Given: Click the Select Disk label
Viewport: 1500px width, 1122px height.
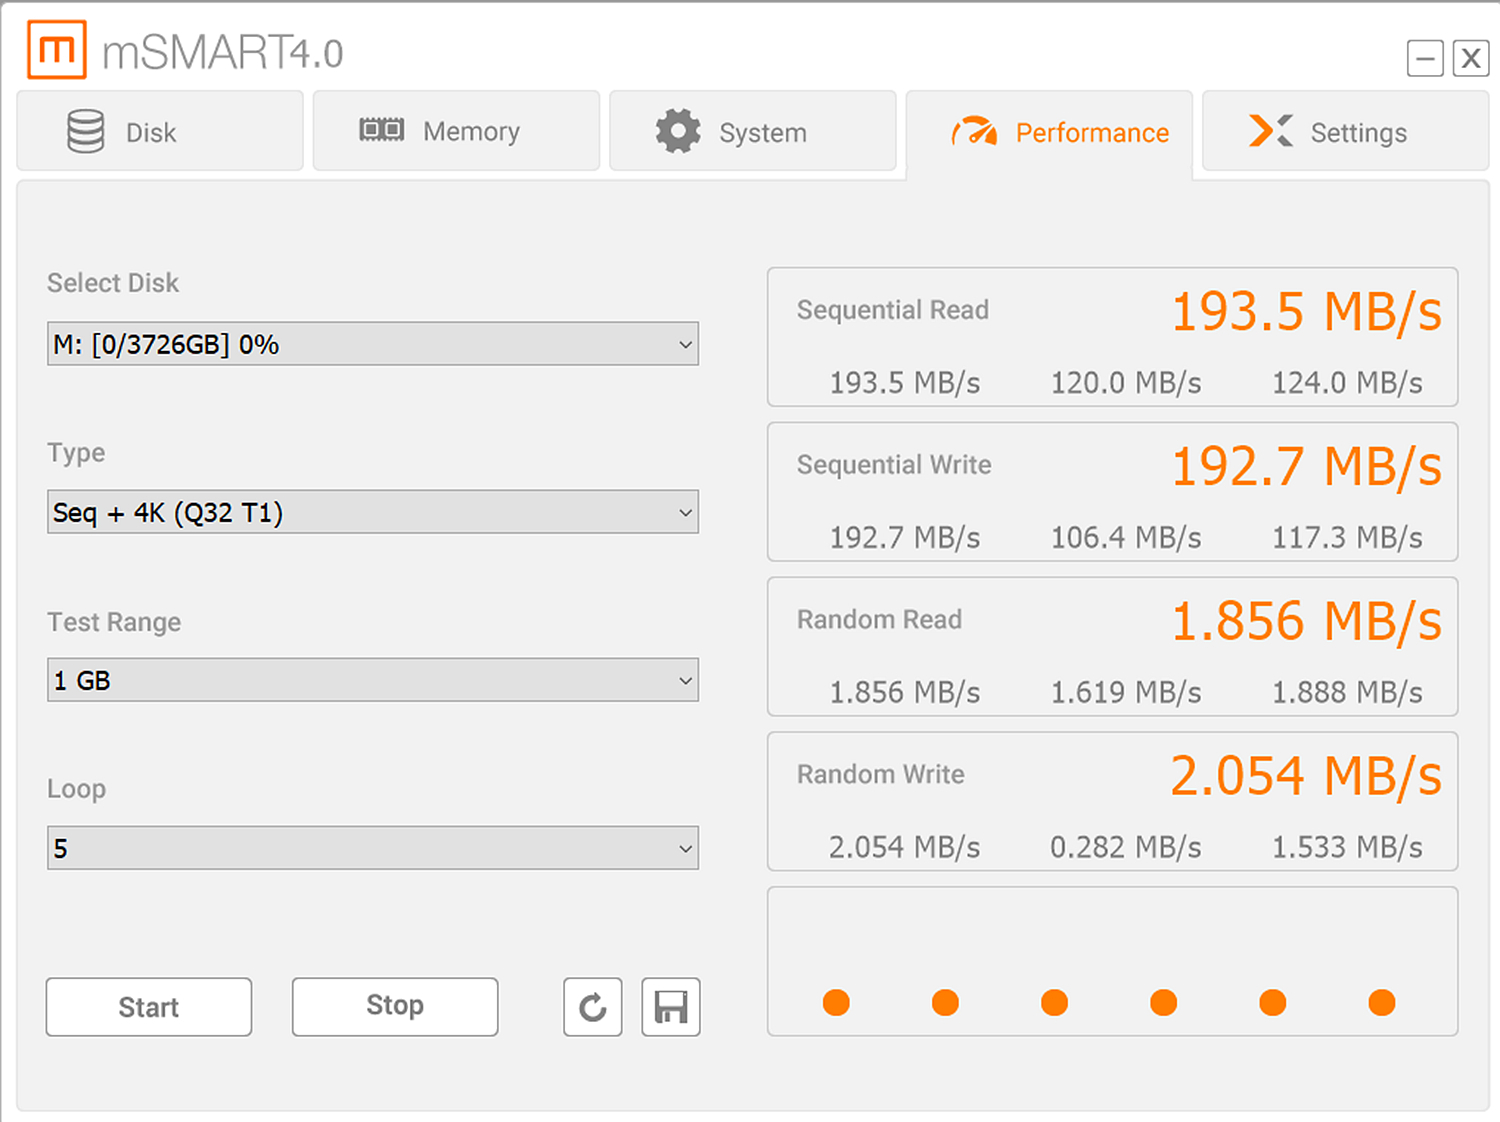Looking at the screenshot, I should pos(113,283).
